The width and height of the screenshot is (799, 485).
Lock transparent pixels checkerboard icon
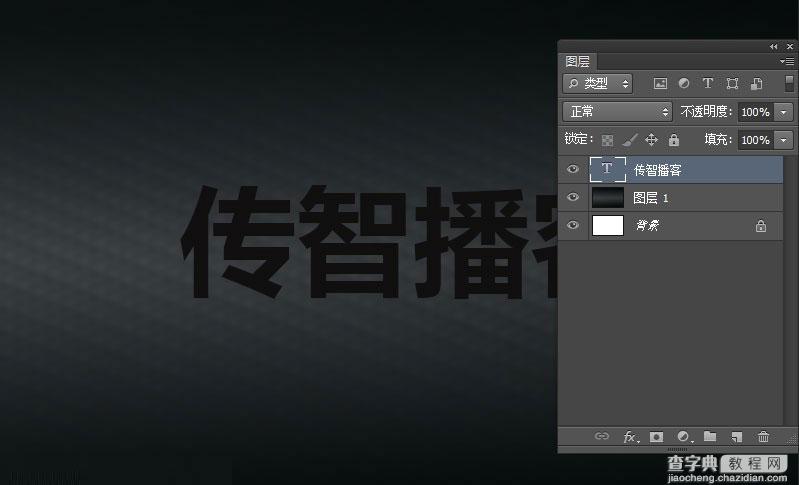[607, 140]
